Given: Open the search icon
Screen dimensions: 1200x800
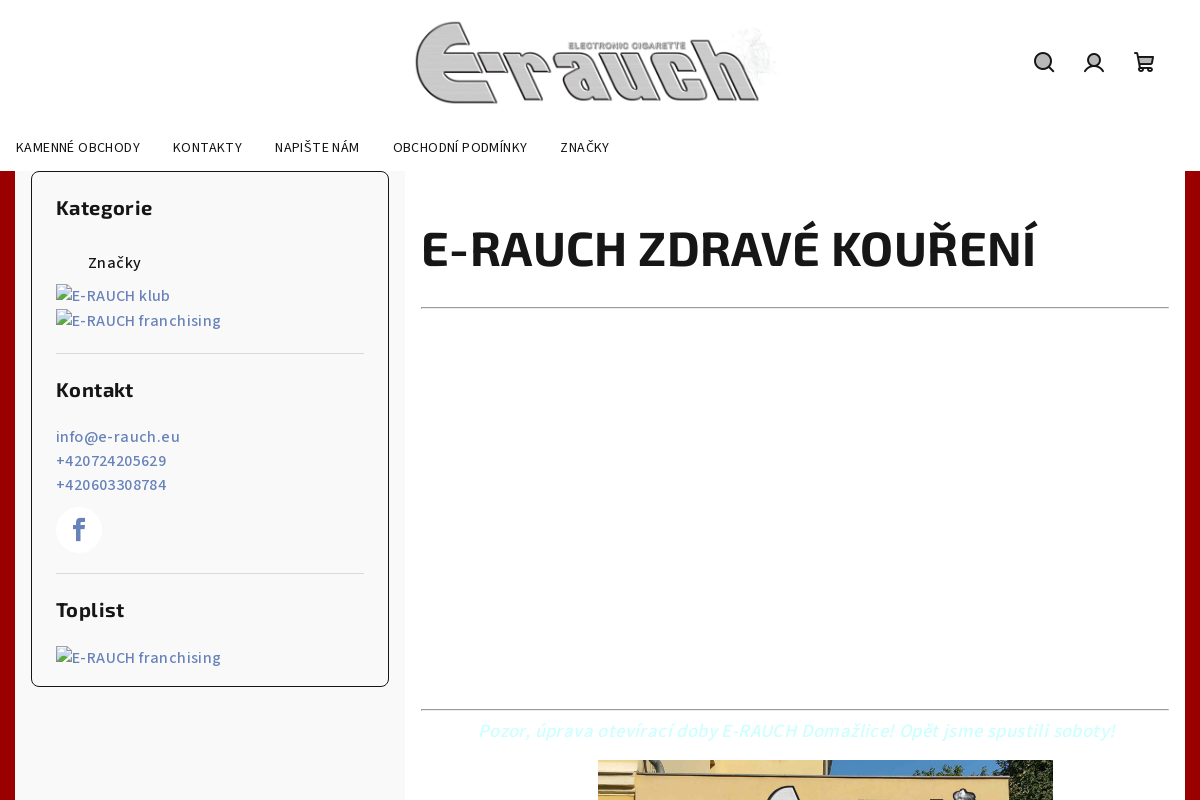Looking at the screenshot, I should [1043, 60].
